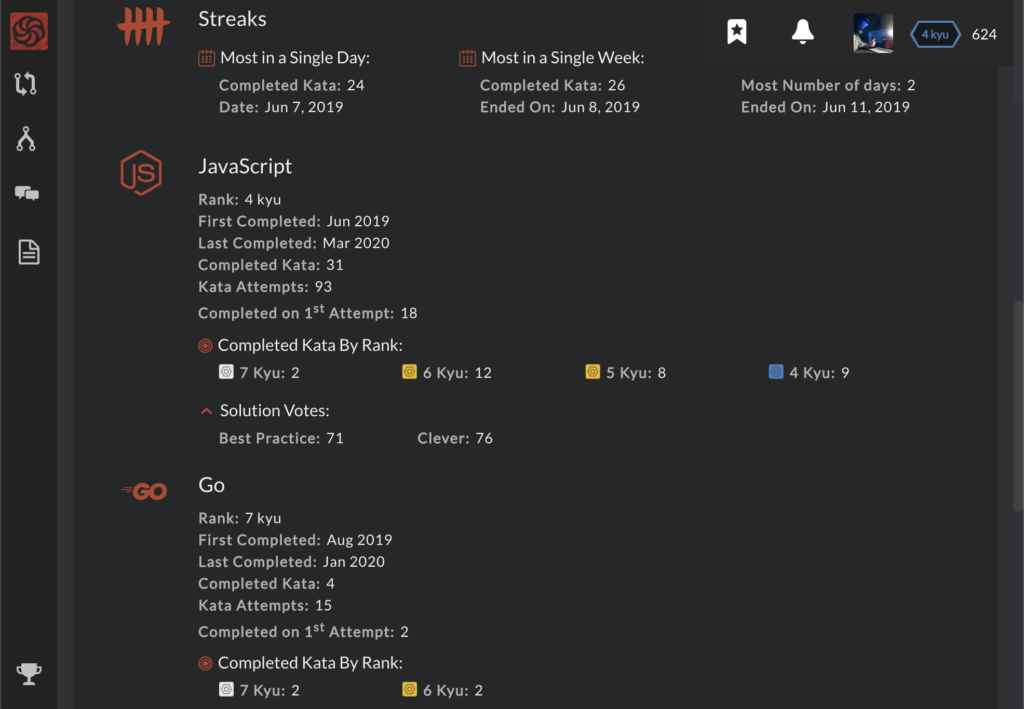1024x709 pixels.
Task: Open the Practice (kata) sidebar icon
Action: [x=27, y=84]
